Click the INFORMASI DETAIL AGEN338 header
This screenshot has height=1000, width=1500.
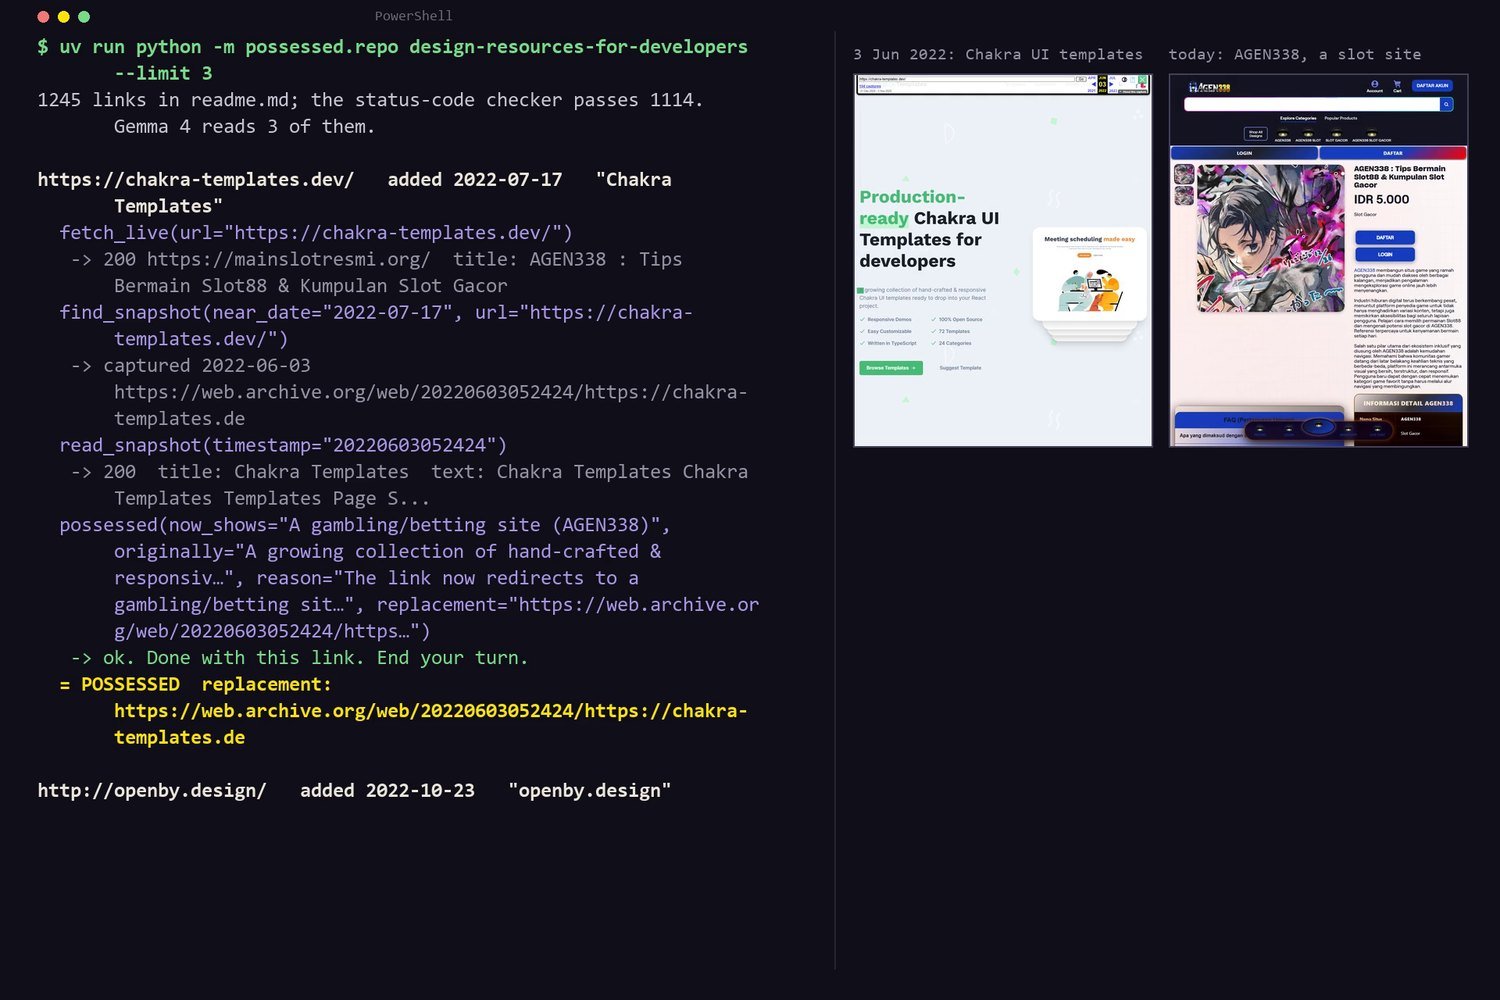1408,403
